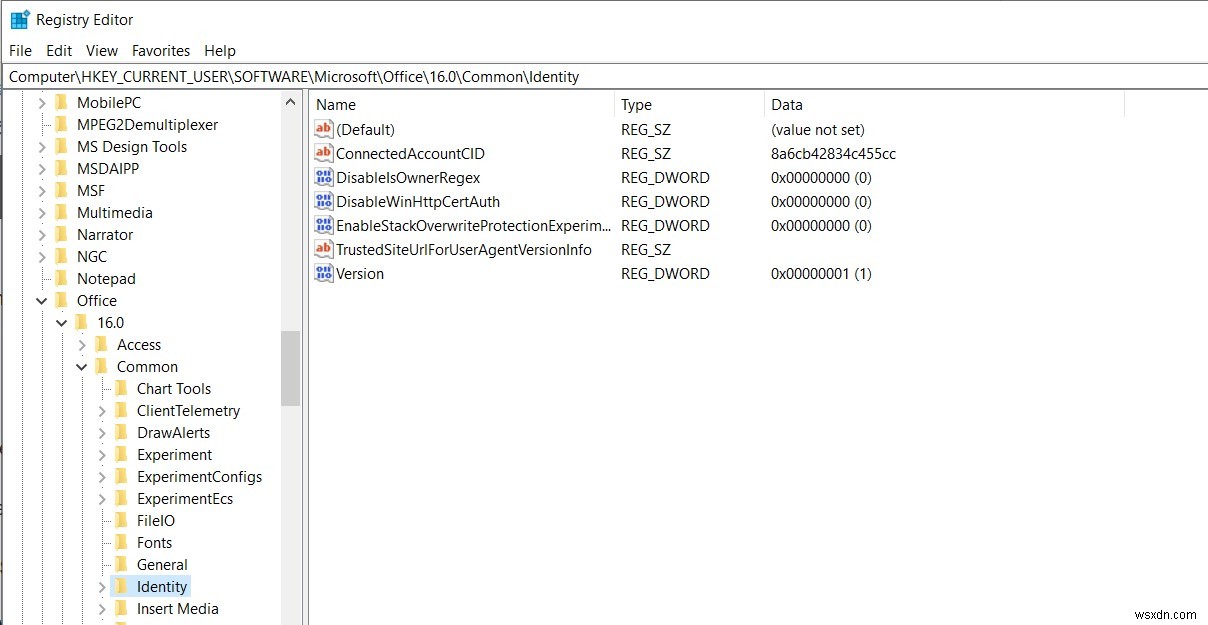
Task: Sort values by the Data column header
Action: pos(944,104)
